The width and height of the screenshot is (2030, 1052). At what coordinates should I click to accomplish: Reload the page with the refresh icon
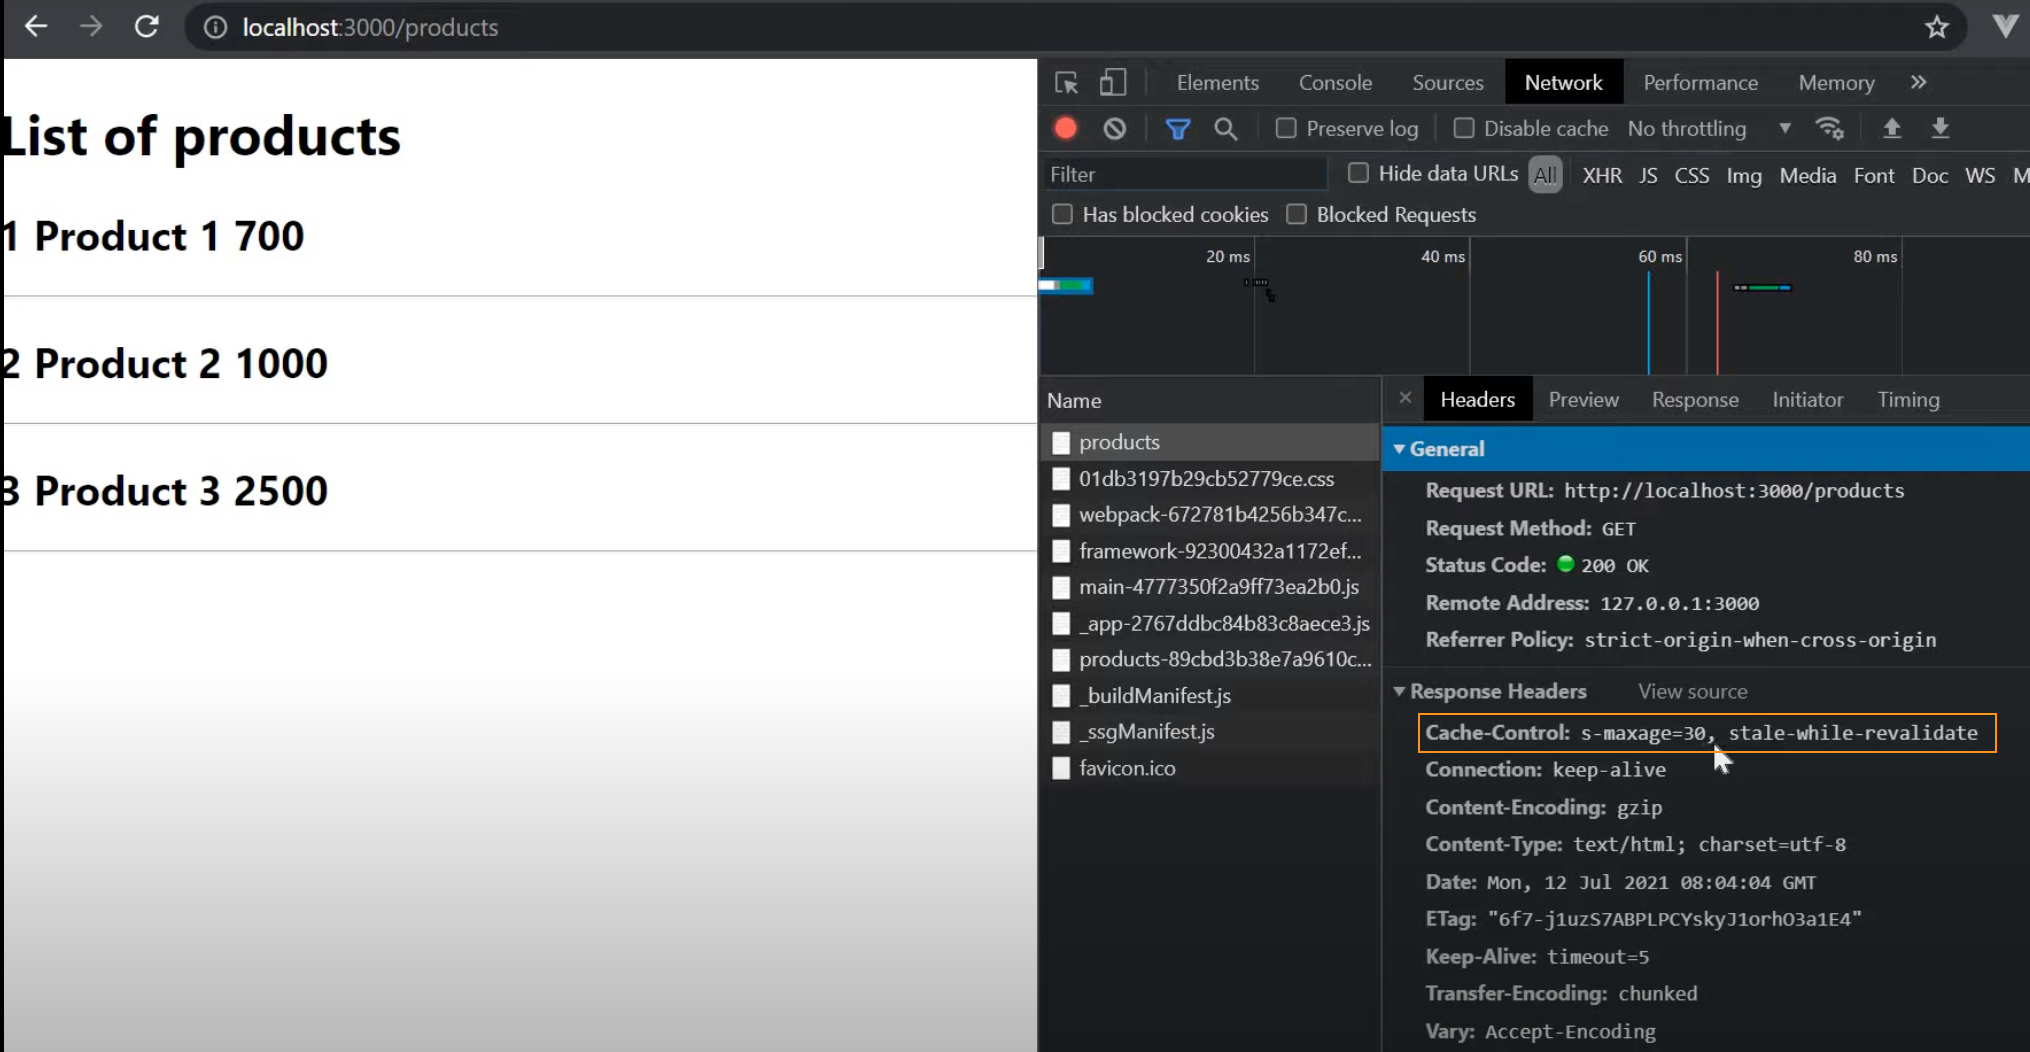coord(147,27)
